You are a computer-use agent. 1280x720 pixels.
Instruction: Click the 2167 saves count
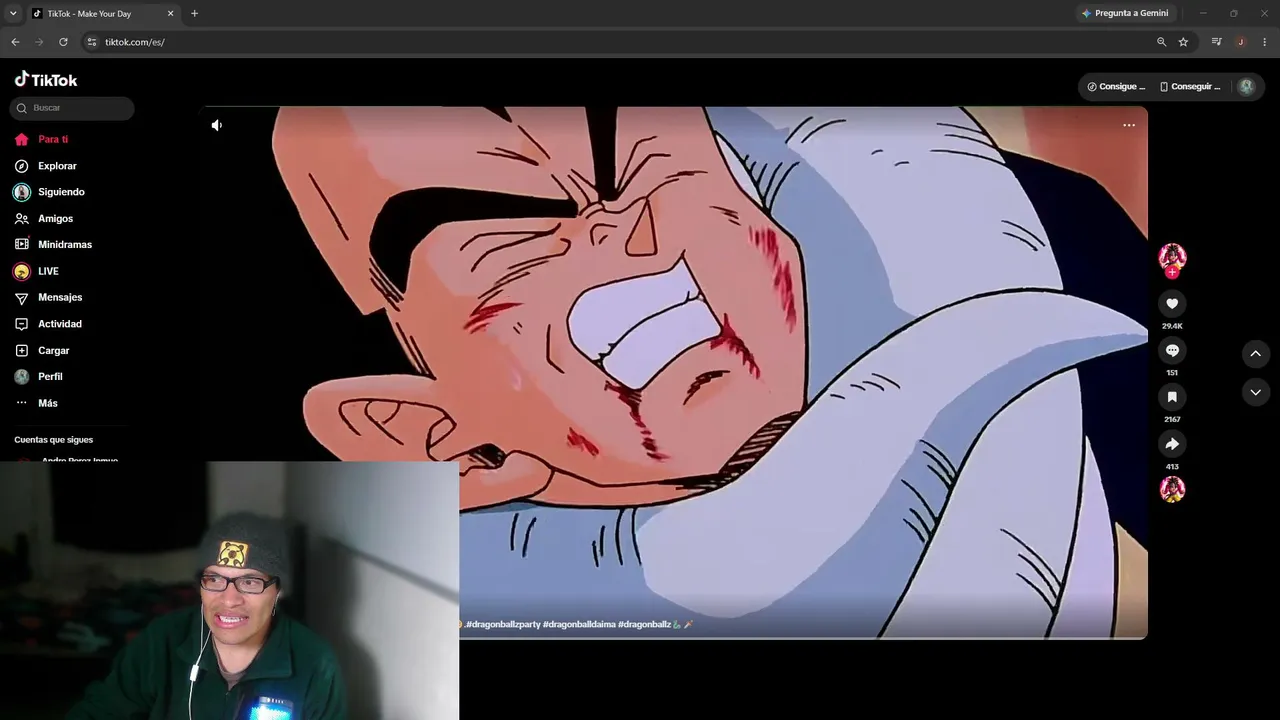point(1172,420)
